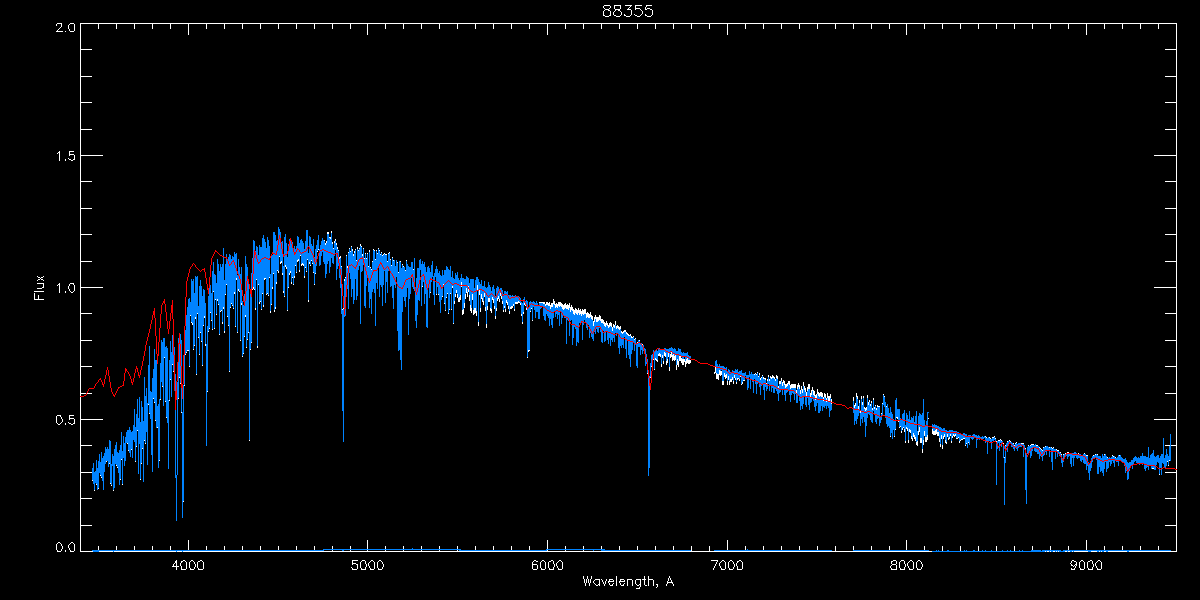Select the 4000 wavelength tick label
This screenshot has width=1200, height=600.
(188, 565)
